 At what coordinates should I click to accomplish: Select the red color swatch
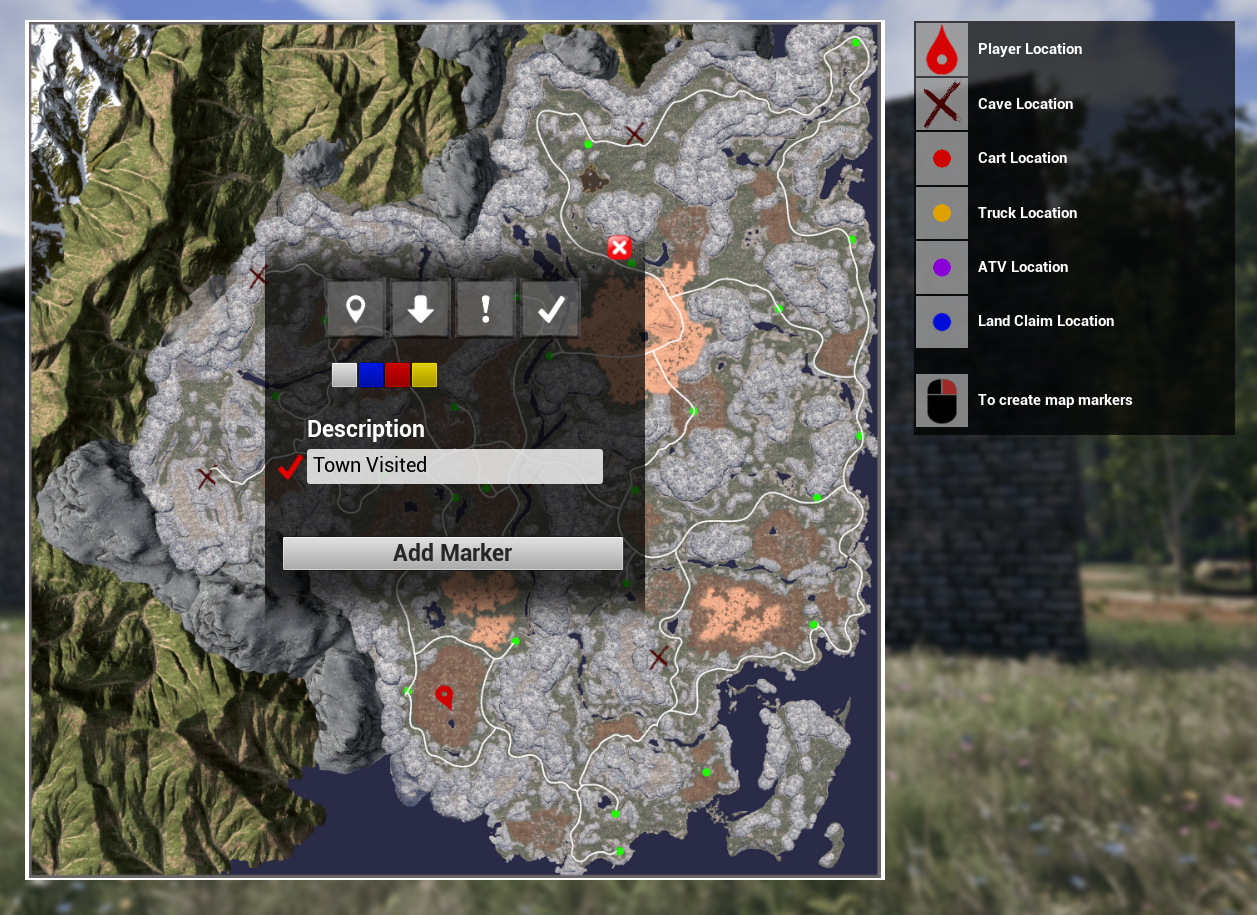(x=397, y=375)
